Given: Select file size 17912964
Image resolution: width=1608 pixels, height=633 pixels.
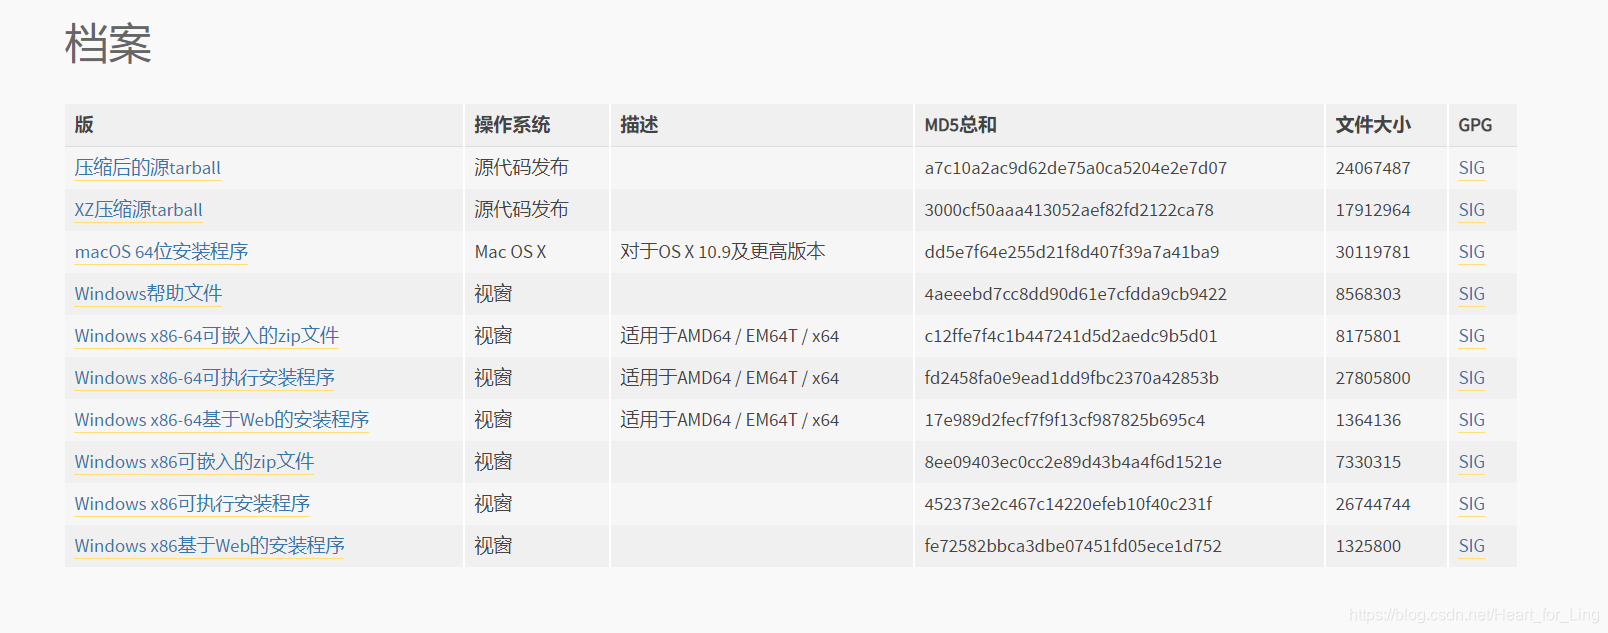Looking at the screenshot, I should (x=1373, y=210).
